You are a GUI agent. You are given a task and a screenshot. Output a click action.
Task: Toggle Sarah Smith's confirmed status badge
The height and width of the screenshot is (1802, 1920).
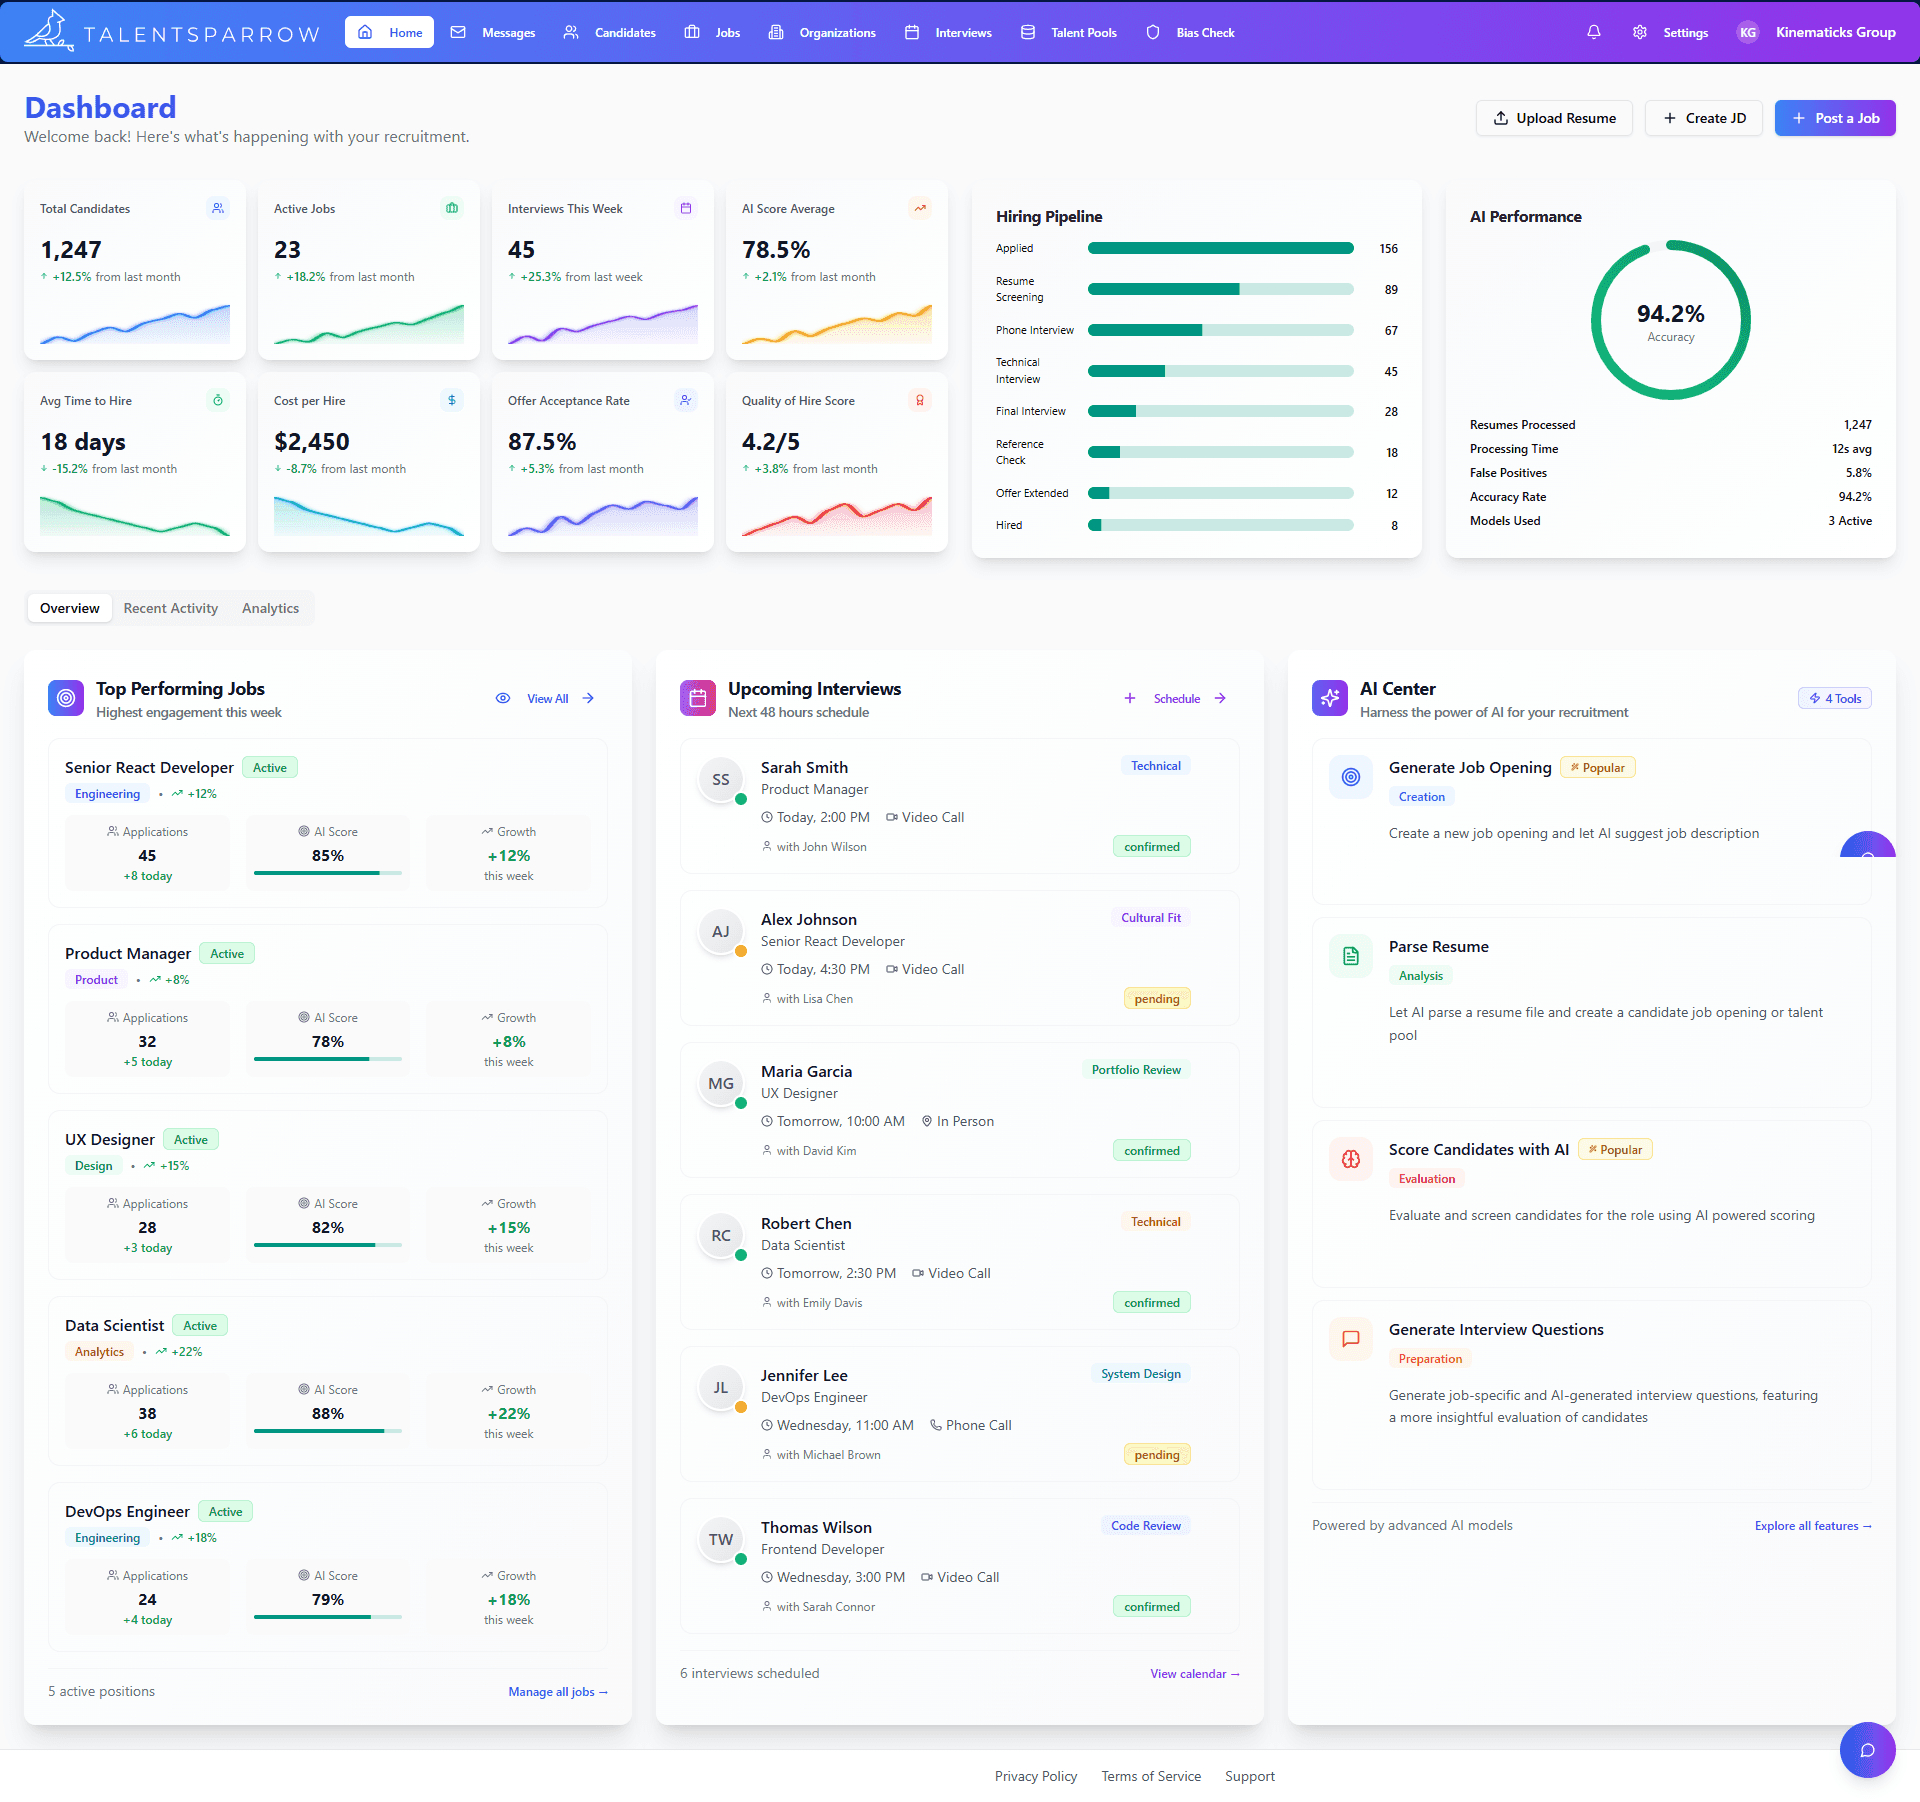click(x=1152, y=845)
